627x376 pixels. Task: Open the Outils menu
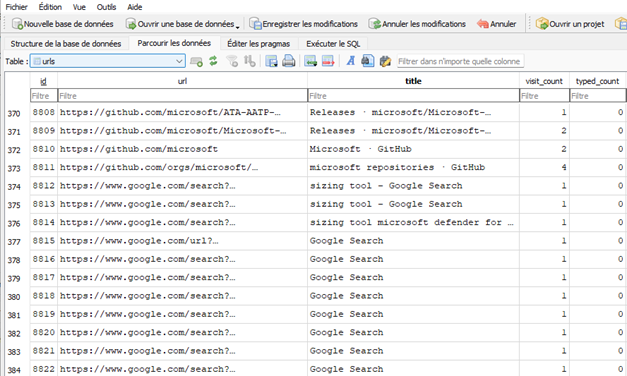click(106, 7)
